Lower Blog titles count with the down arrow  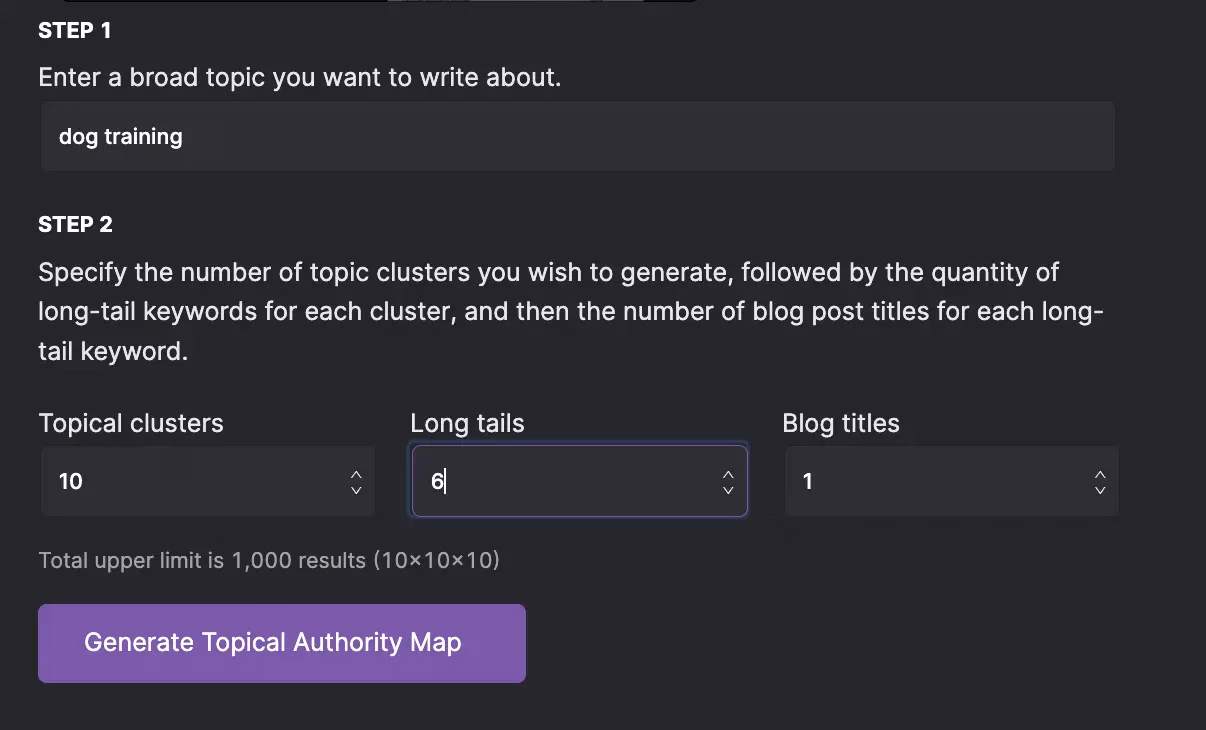(x=1100, y=490)
